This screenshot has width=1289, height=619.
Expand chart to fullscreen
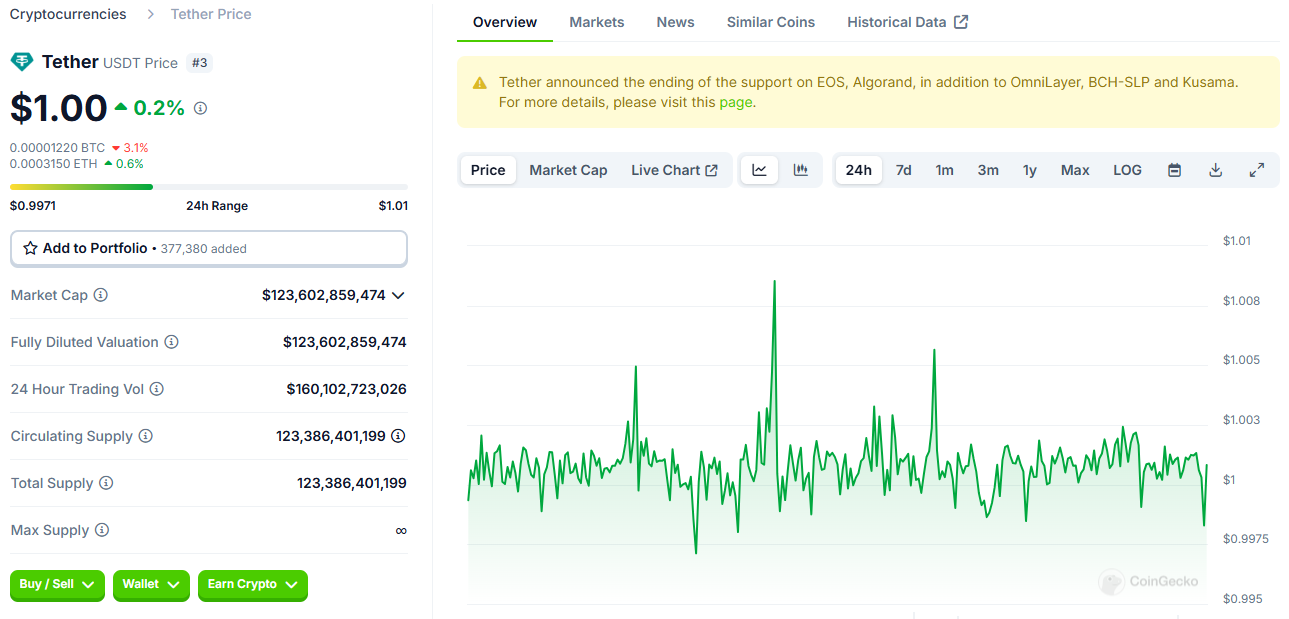click(x=1257, y=170)
